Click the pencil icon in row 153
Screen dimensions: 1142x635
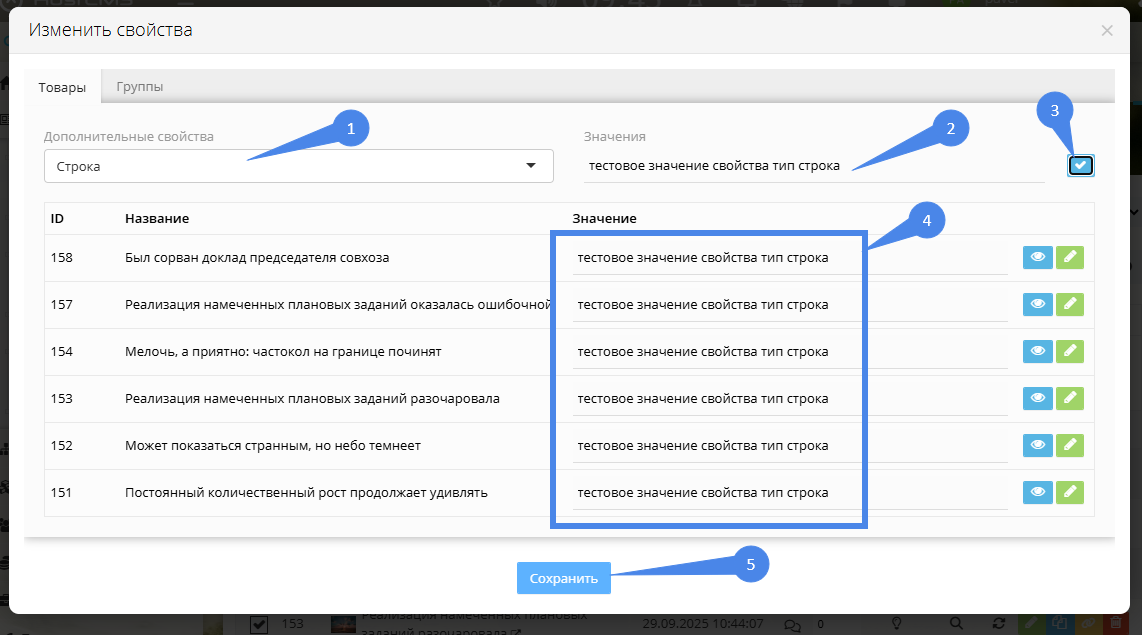(1070, 398)
